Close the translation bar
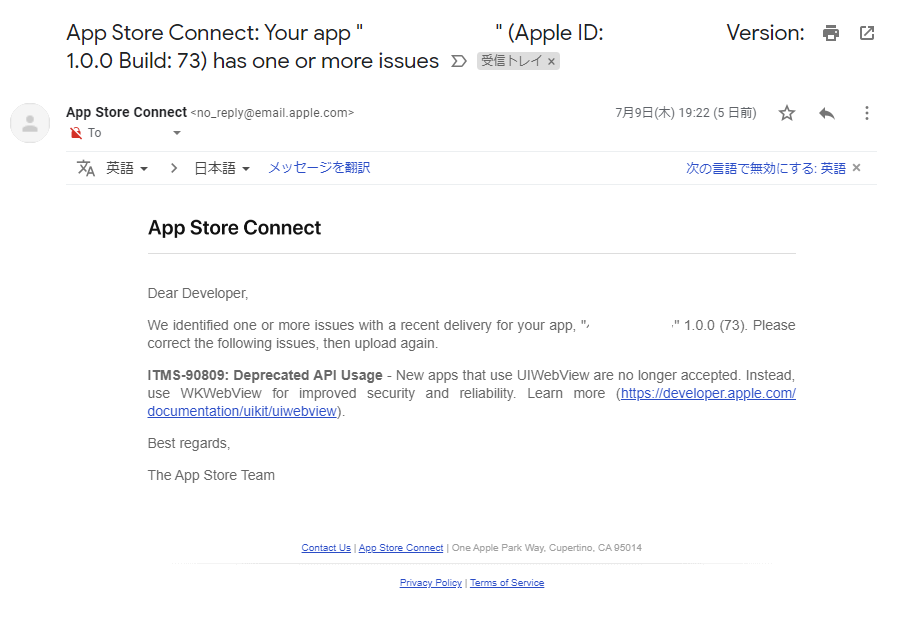Viewport: 905px width, 621px height. [x=857, y=167]
